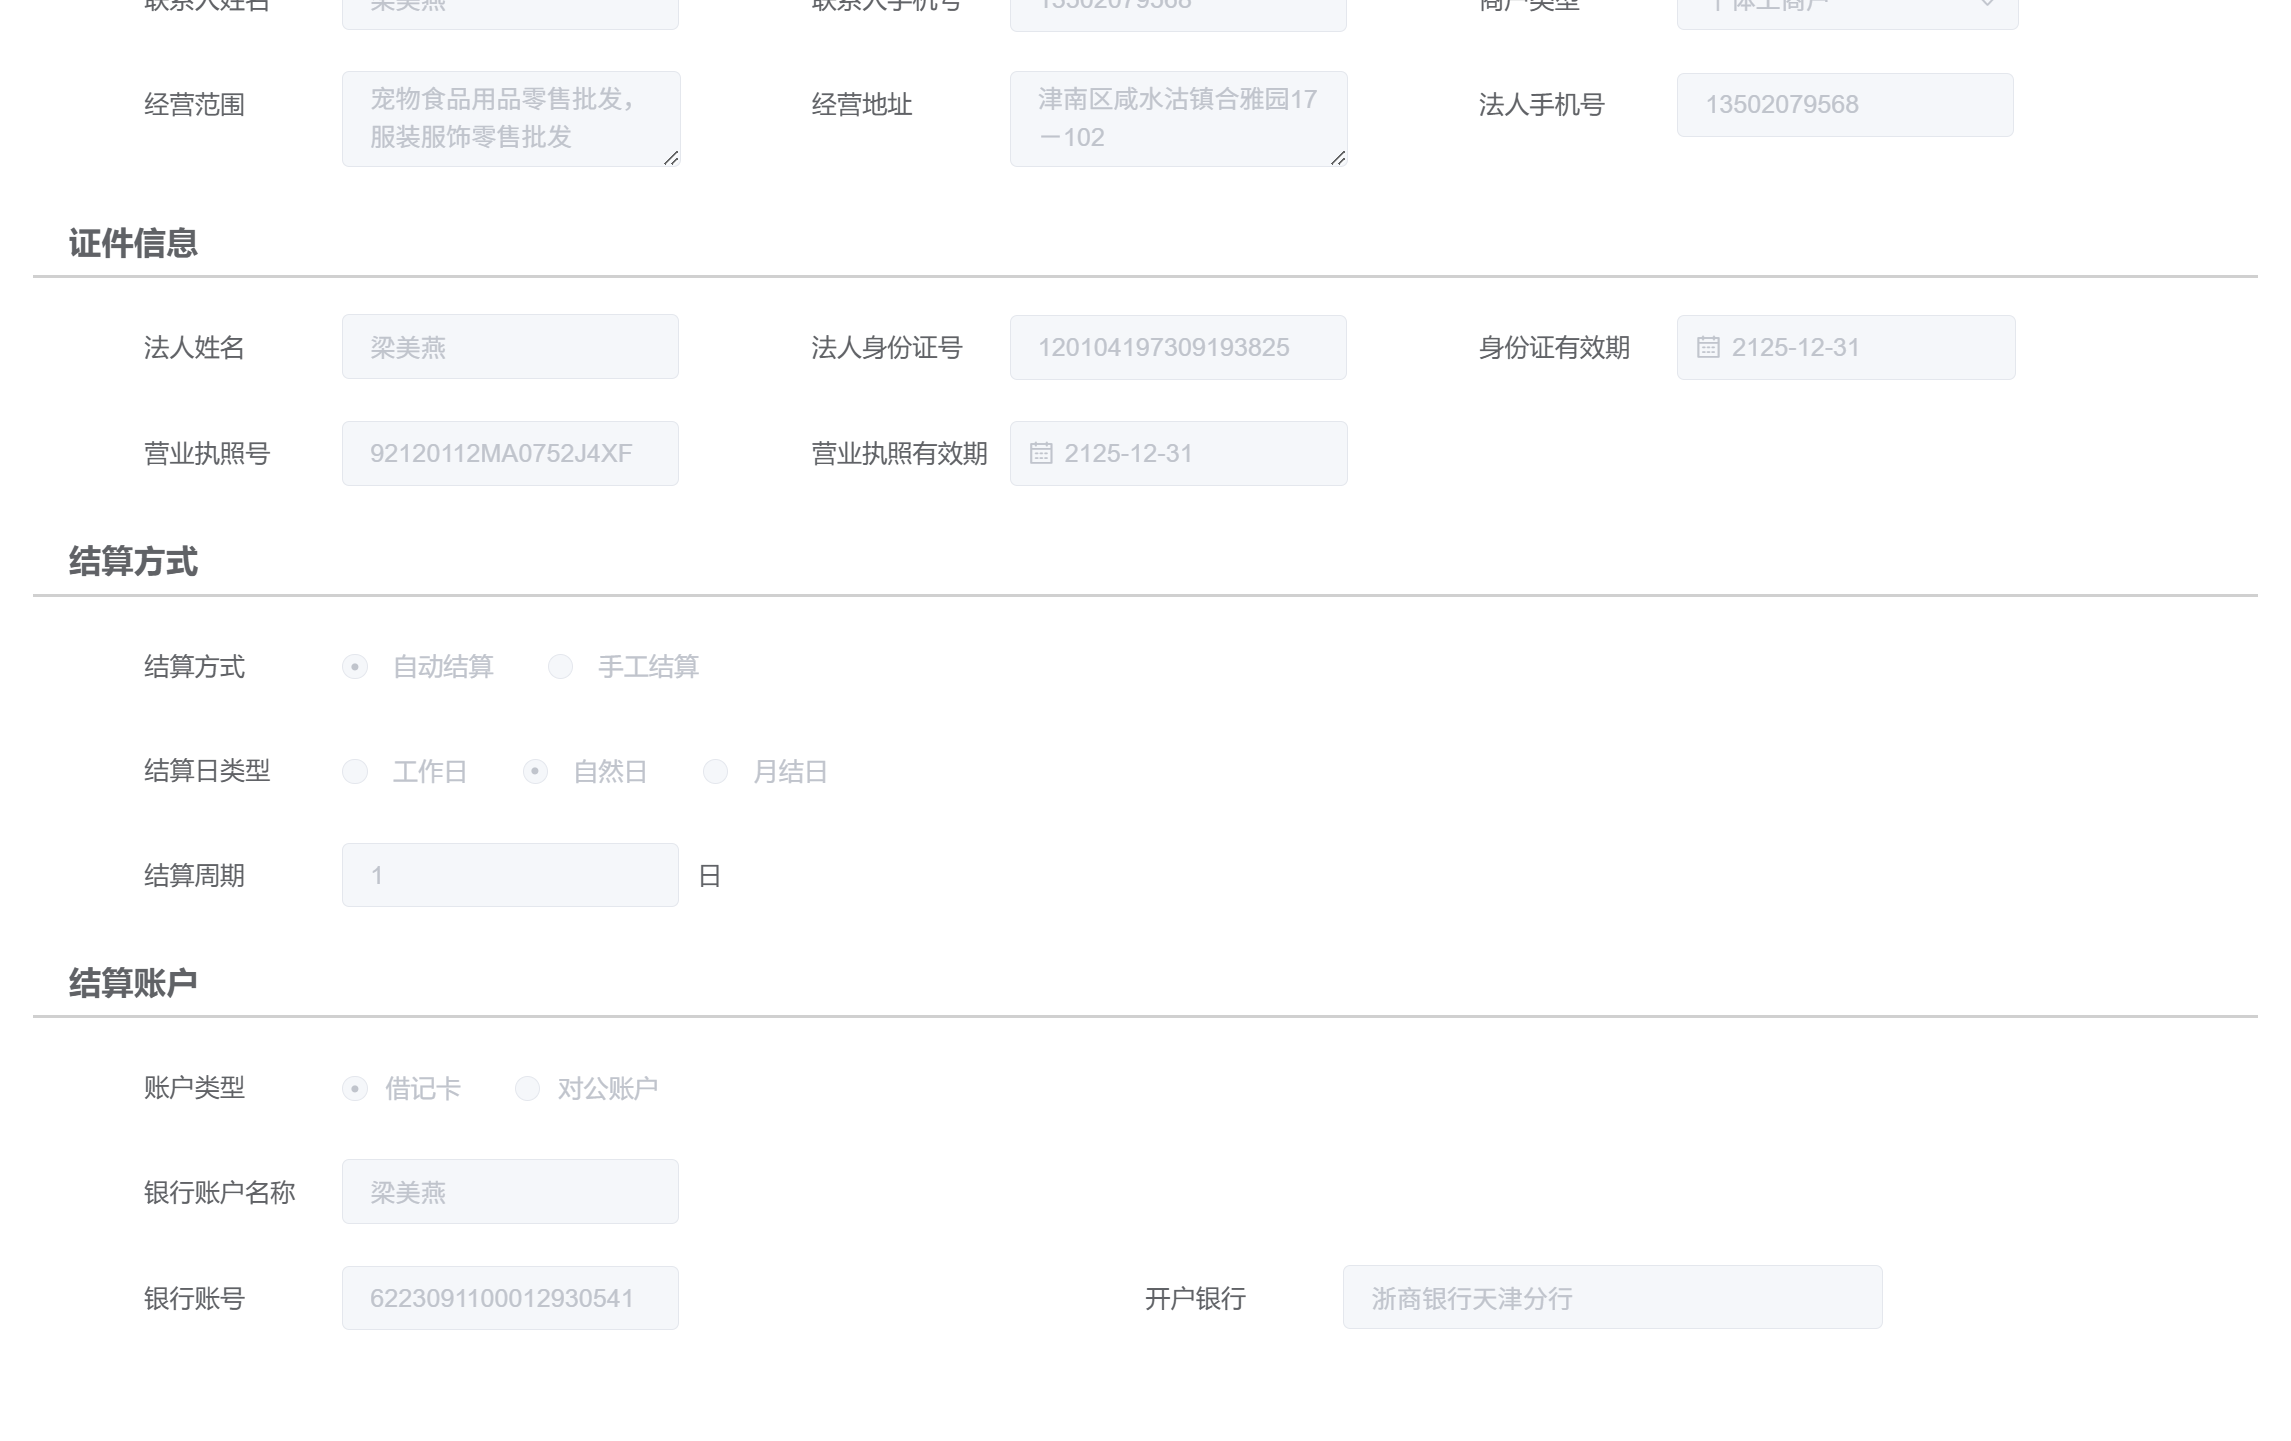Screen dimensions: 2291x1441
Task: Click the 法人手机号 input field
Action: point(1845,105)
